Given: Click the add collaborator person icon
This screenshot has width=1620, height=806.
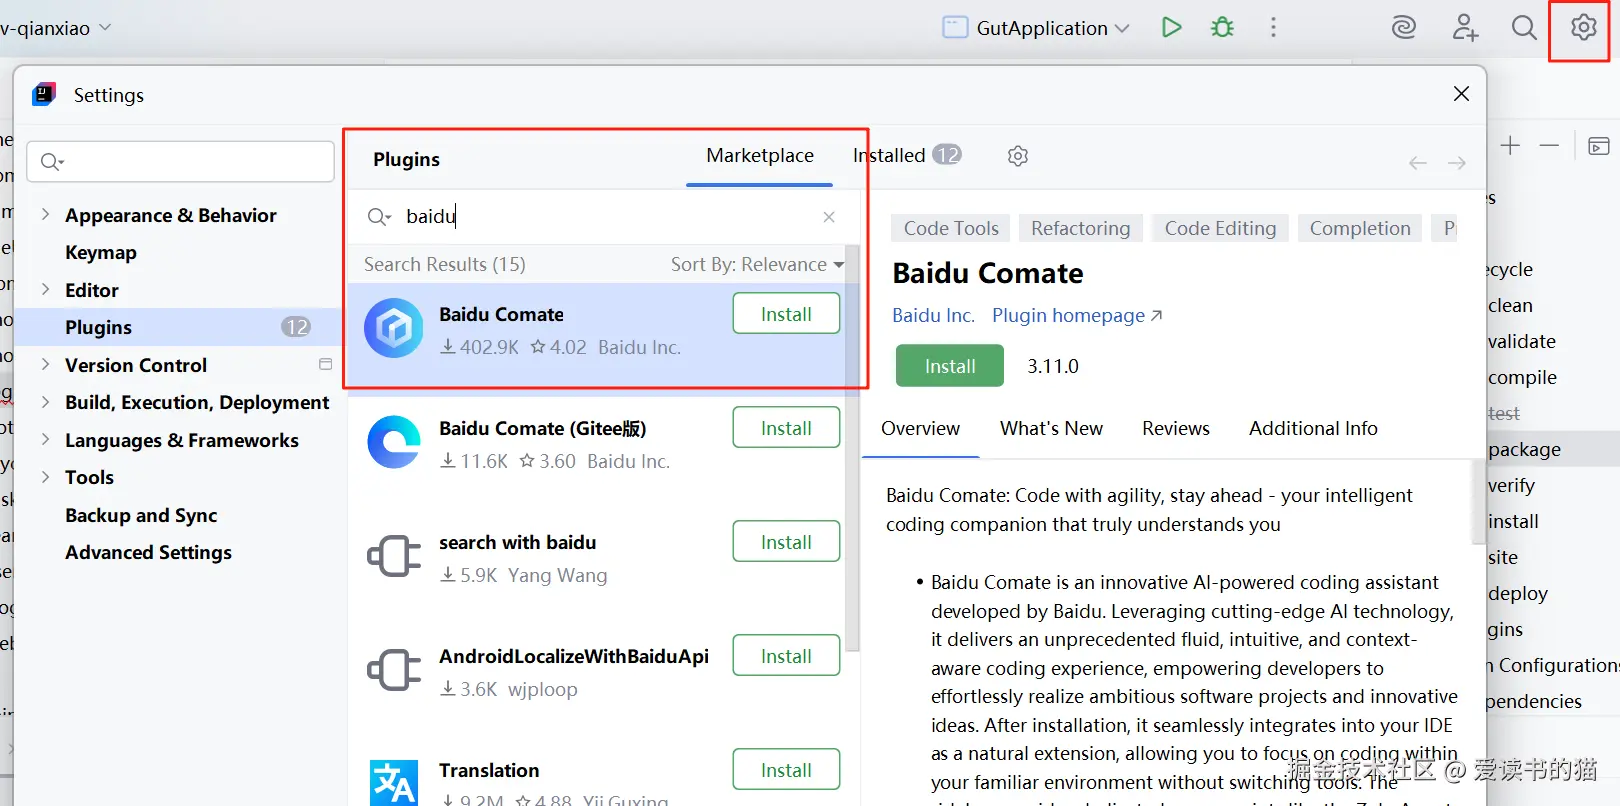Looking at the screenshot, I should tap(1465, 27).
